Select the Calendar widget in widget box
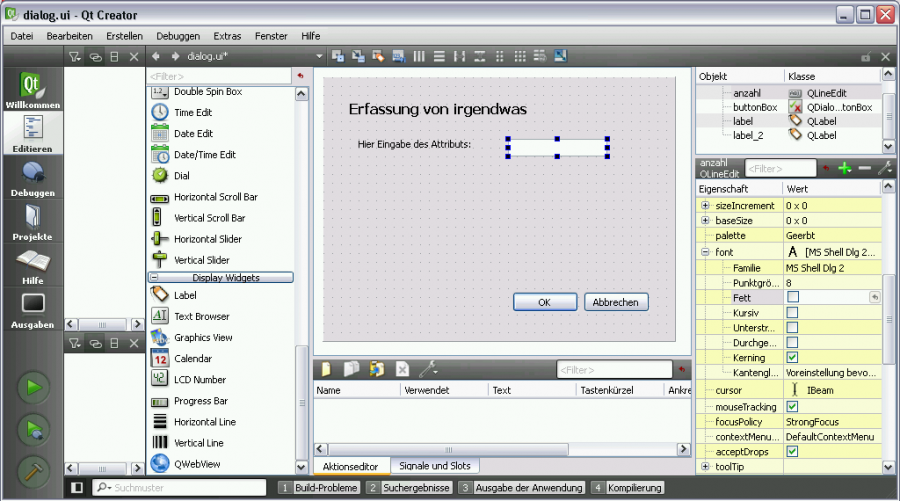The image size is (900, 501). pyautogui.click(x=192, y=359)
